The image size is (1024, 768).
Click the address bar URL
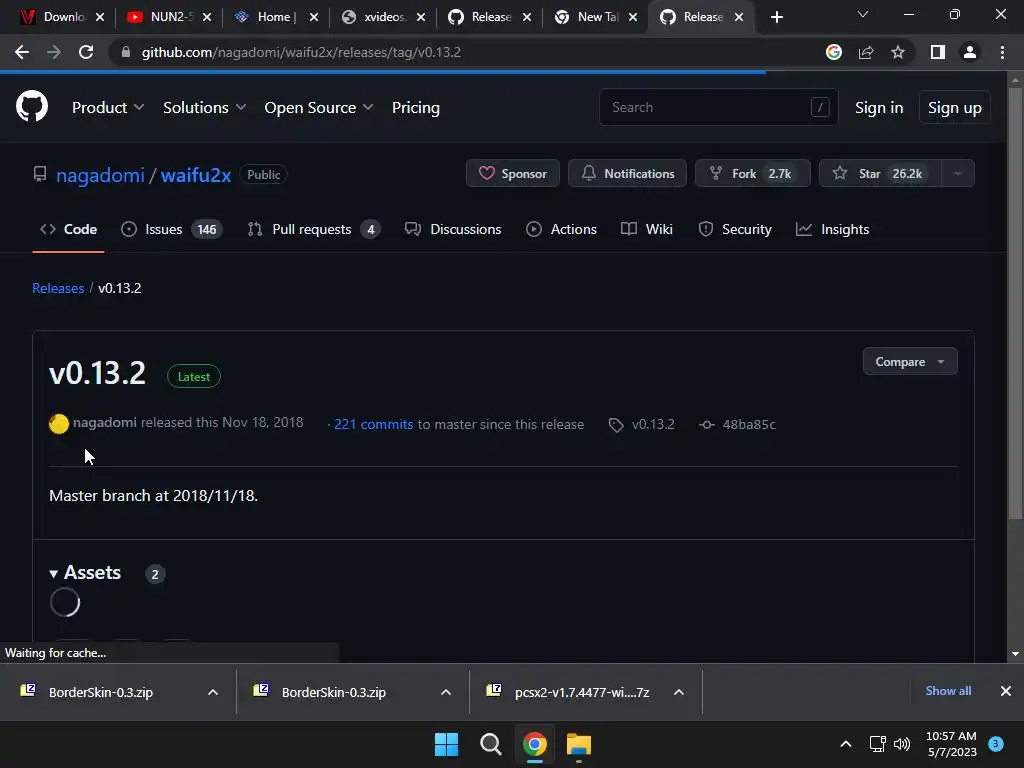pyautogui.click(x=301, y=52)
